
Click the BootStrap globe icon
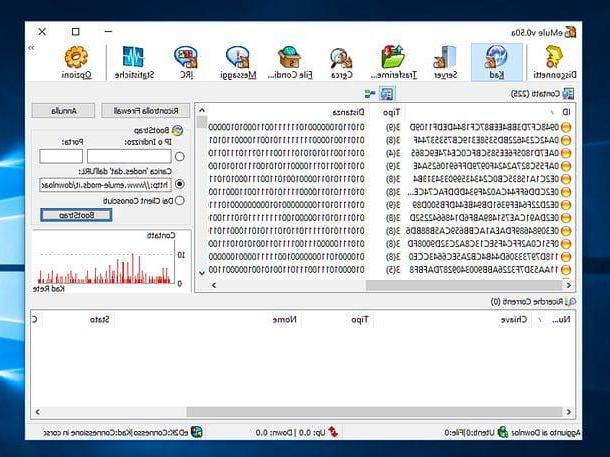click(x=177, y=130)
